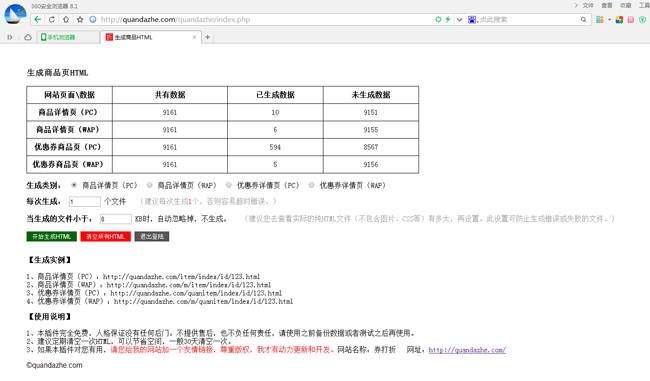Bookmark page with the star icon
Viewport: 650px width, 381px height.
pos(80,19)
